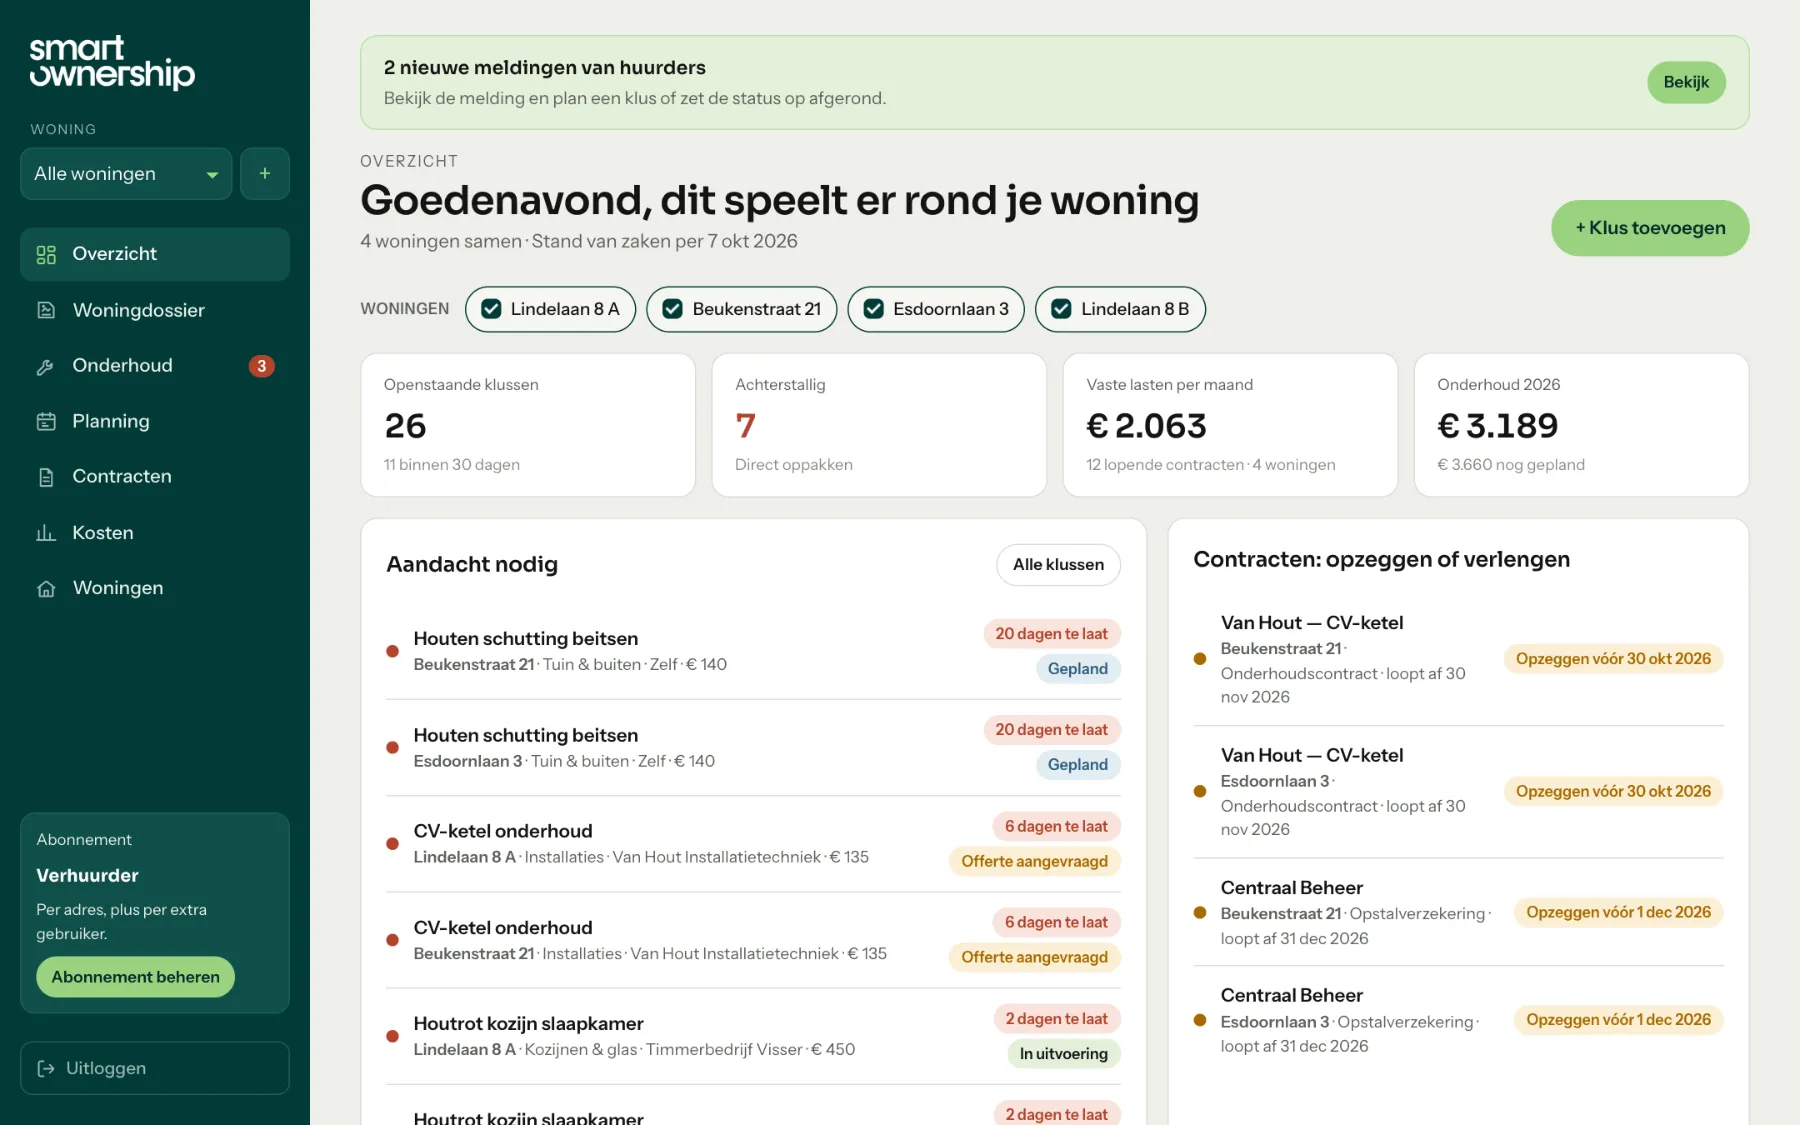The height and width of the screenshot is (1125, 1800).
Task: Click the Onderhoud wrench icon
Action: click(46, 366)
